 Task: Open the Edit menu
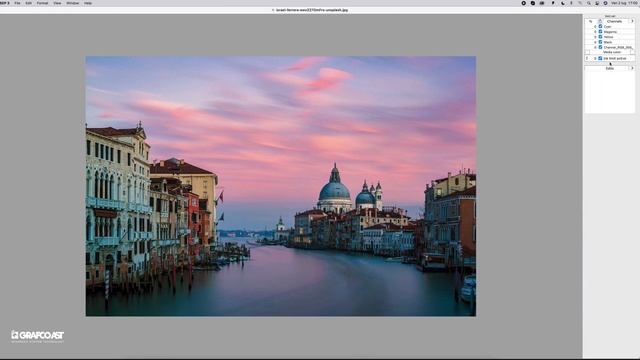(x=29, y=3)
